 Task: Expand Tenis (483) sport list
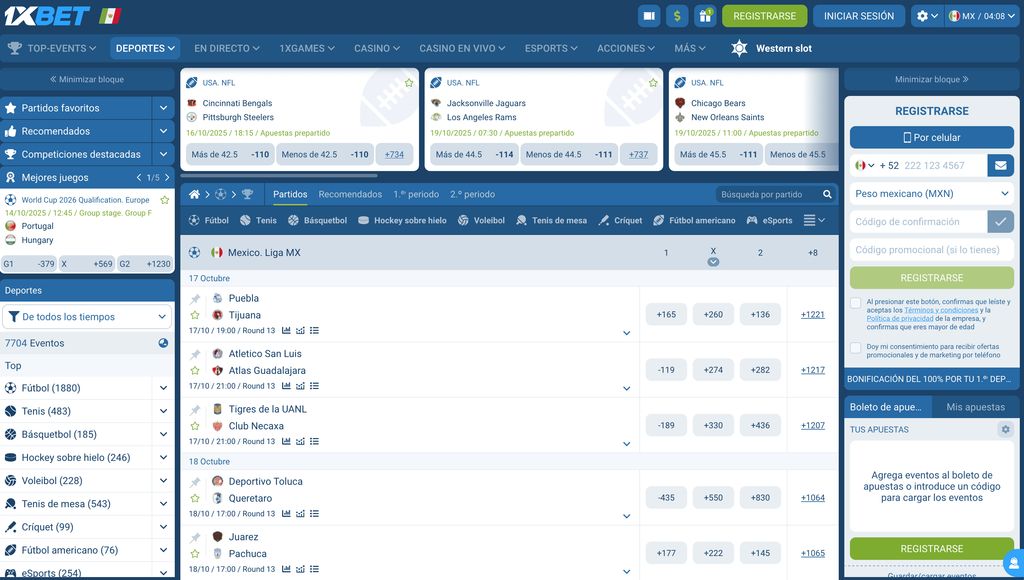pyautogui.click(x=163, y=411)
